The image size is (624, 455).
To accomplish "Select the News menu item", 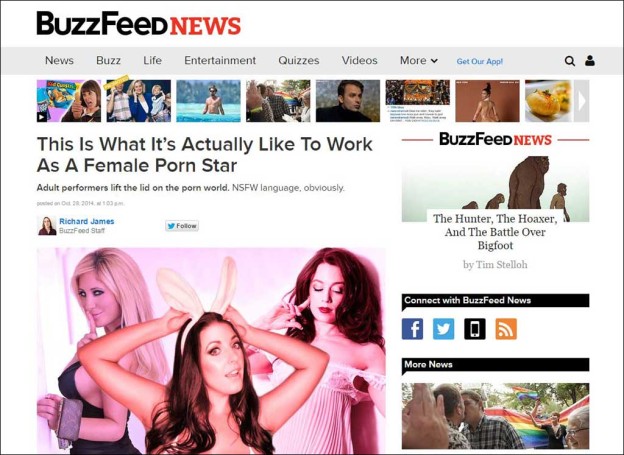I will click(59, 61).
